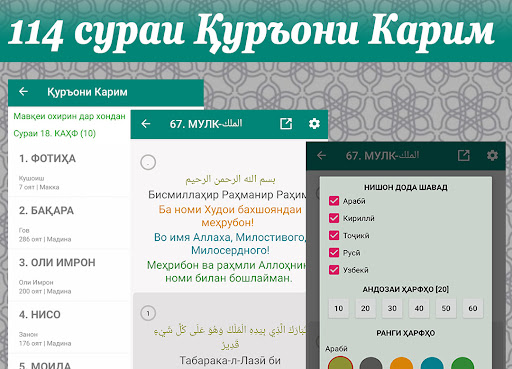
Task: Go back from the Қуръони Карим surah list
Action: tap(23, 91)
